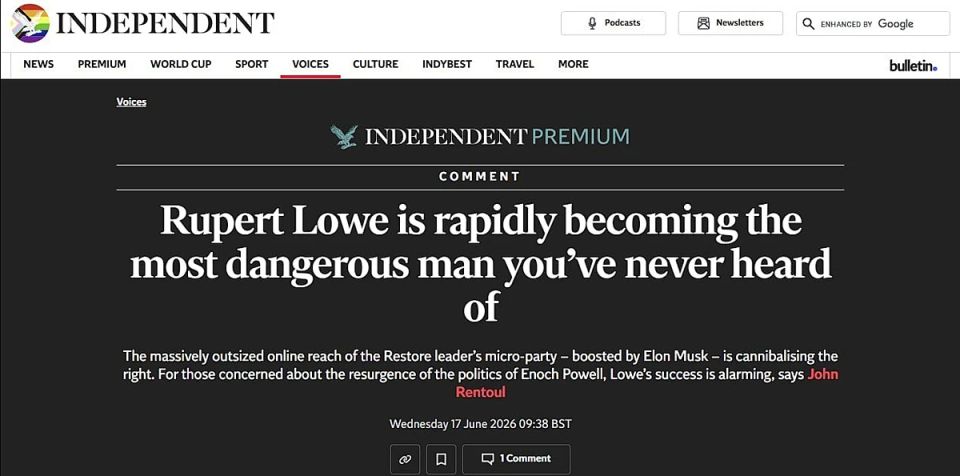Focus the Google enhanced search field
The image size is (960, 476).
tap(872, 23)
